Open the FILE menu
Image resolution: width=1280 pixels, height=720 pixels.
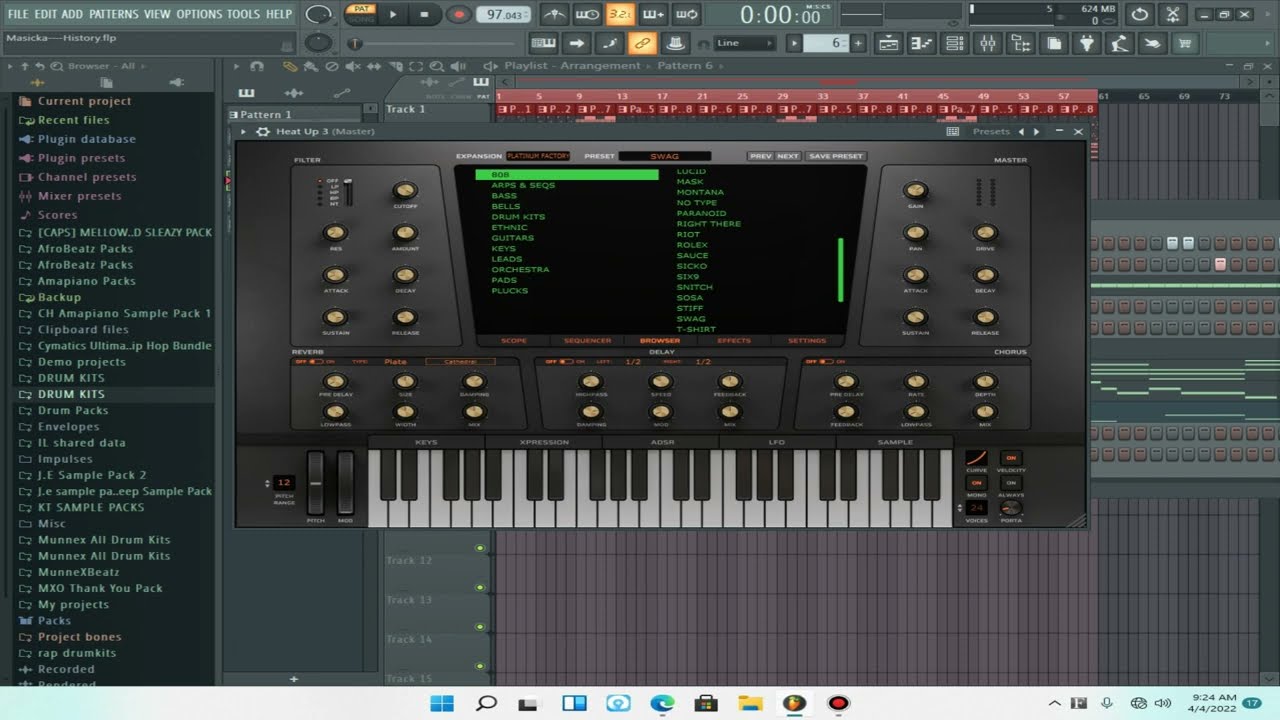click(x=18, y=14)
